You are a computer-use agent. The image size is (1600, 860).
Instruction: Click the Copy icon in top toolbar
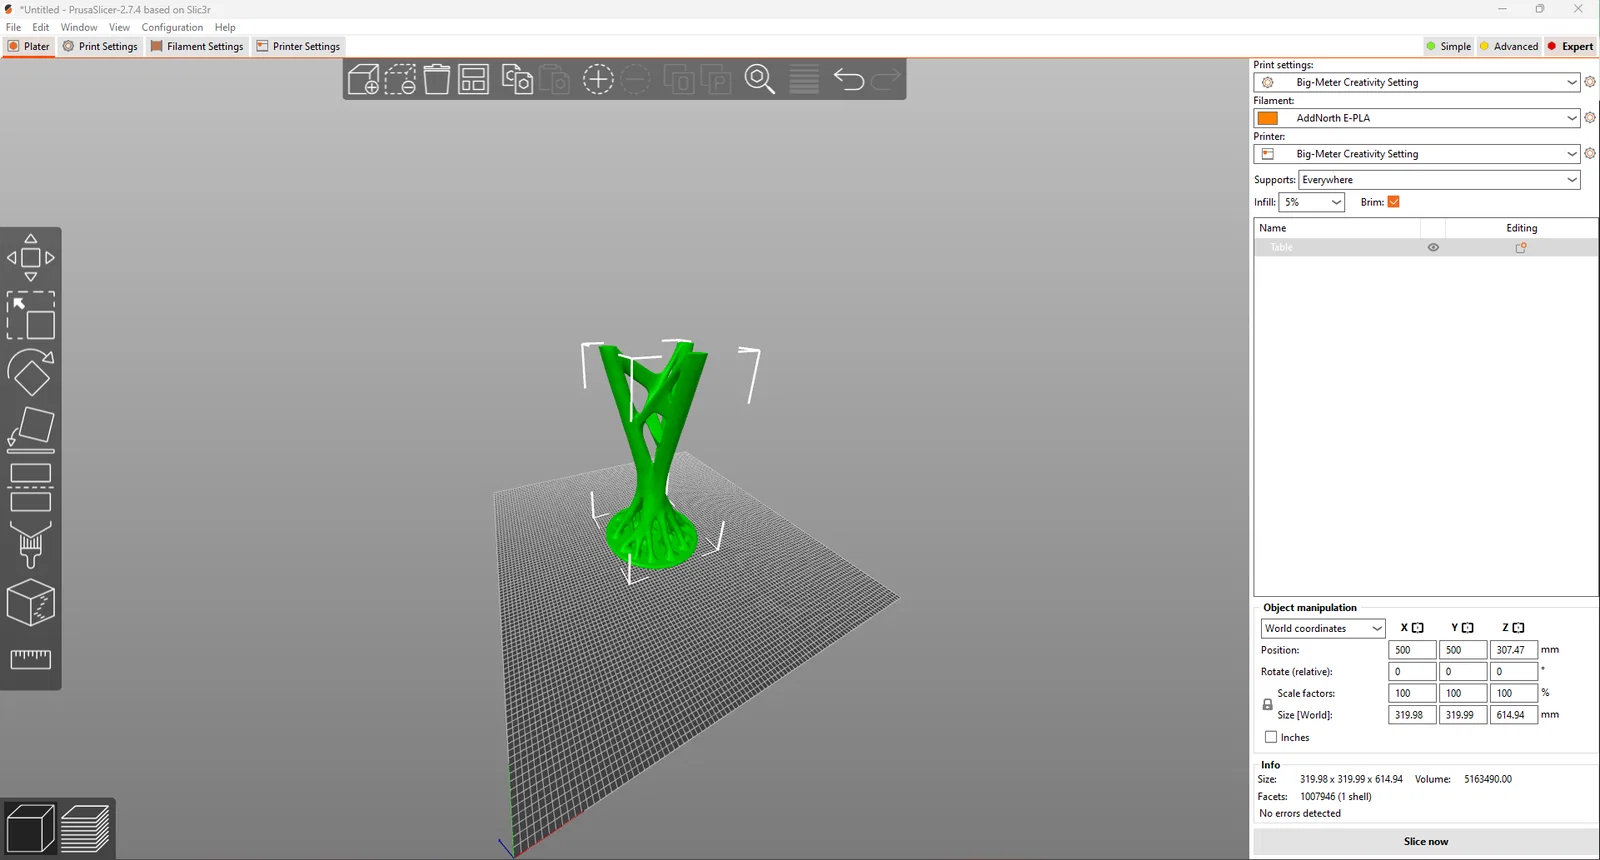click(x=517, y=79)
